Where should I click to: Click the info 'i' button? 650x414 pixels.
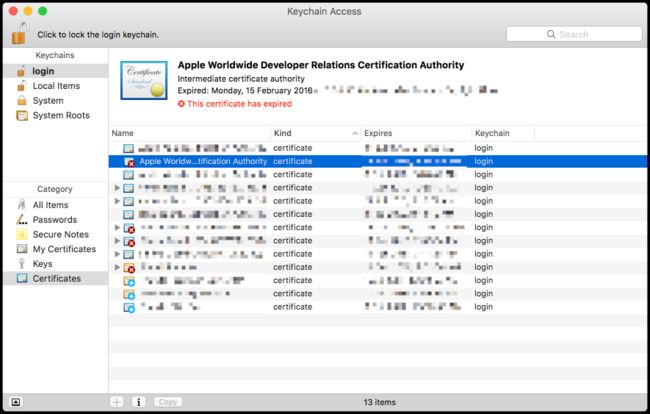[x=138, y=402]
